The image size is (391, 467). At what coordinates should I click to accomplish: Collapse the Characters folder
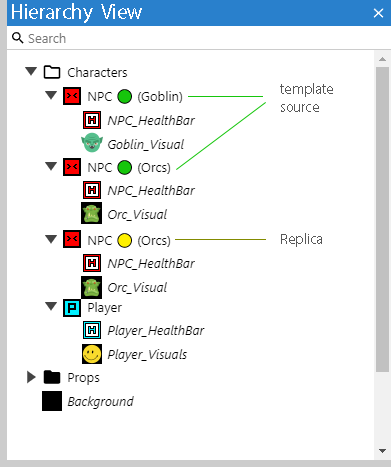pos(31,71)
